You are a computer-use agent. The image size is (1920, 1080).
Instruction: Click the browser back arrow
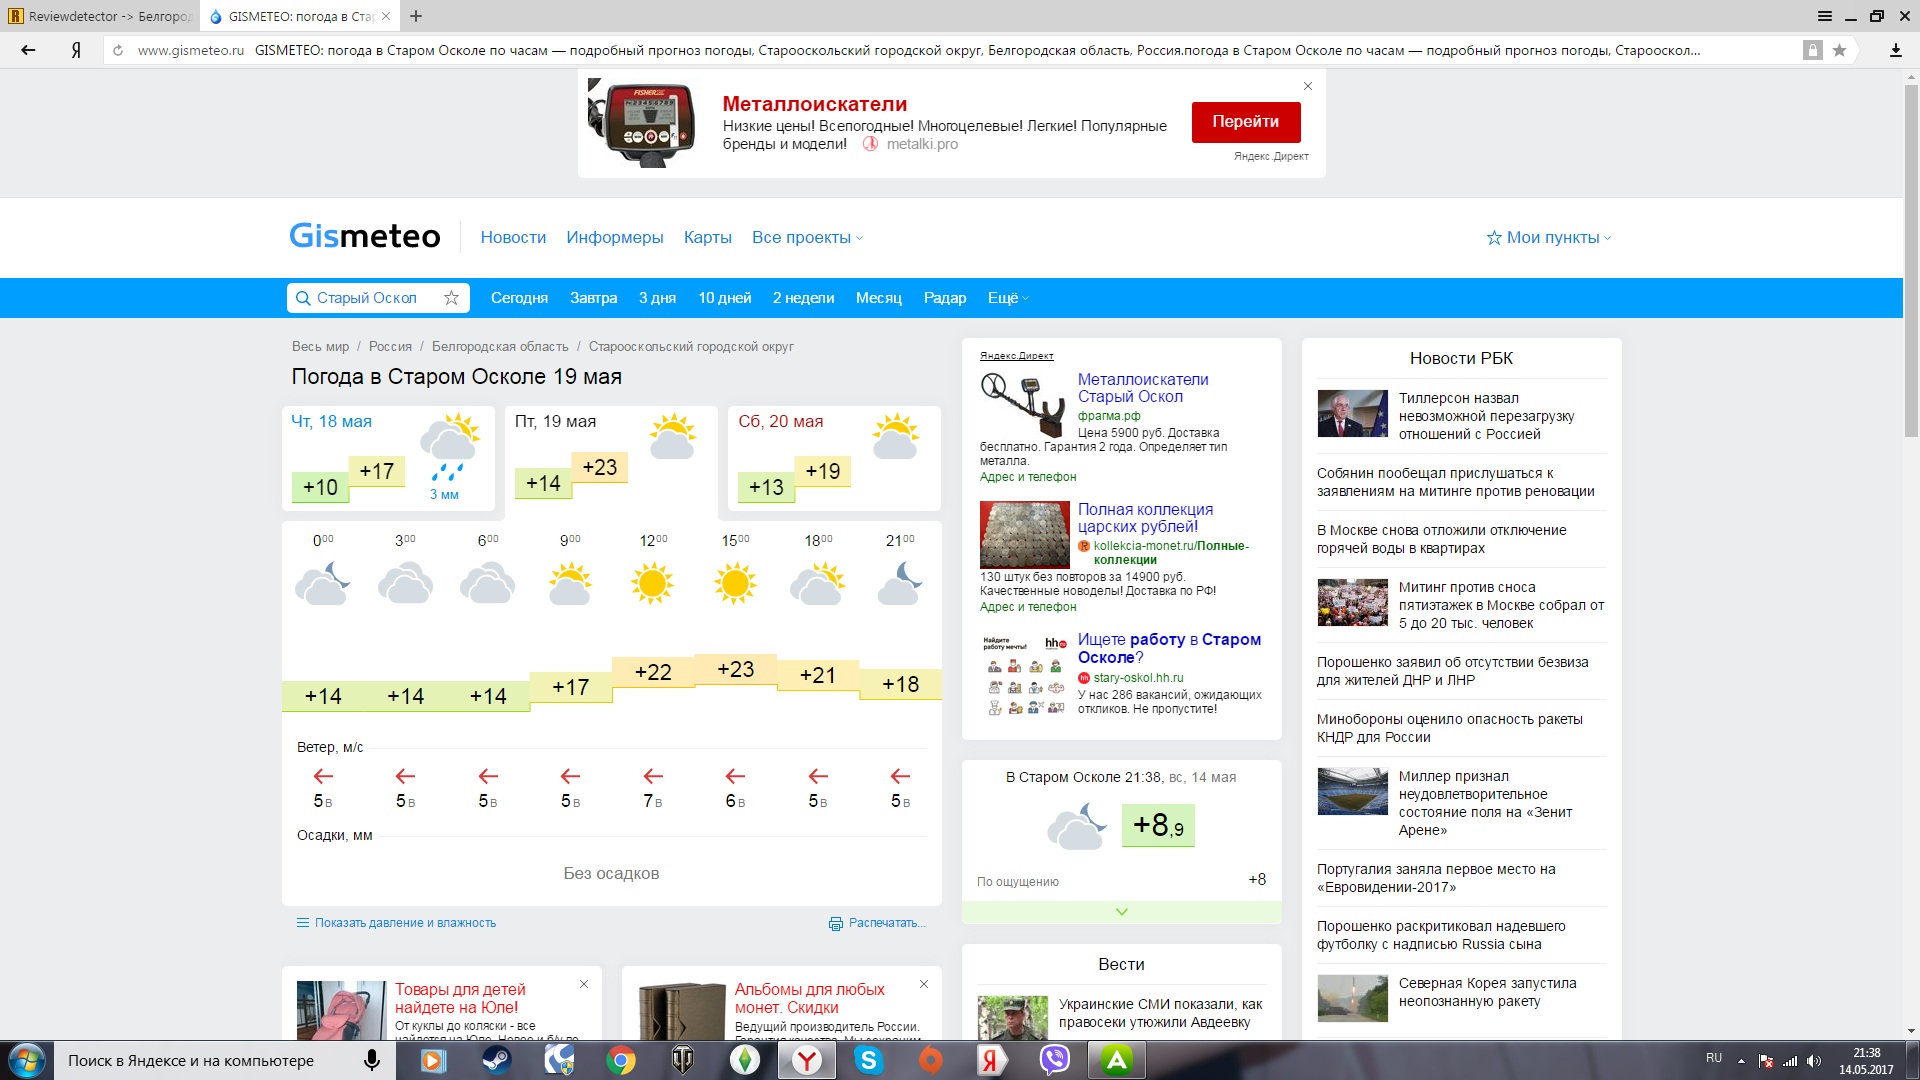tap(28, 50)
